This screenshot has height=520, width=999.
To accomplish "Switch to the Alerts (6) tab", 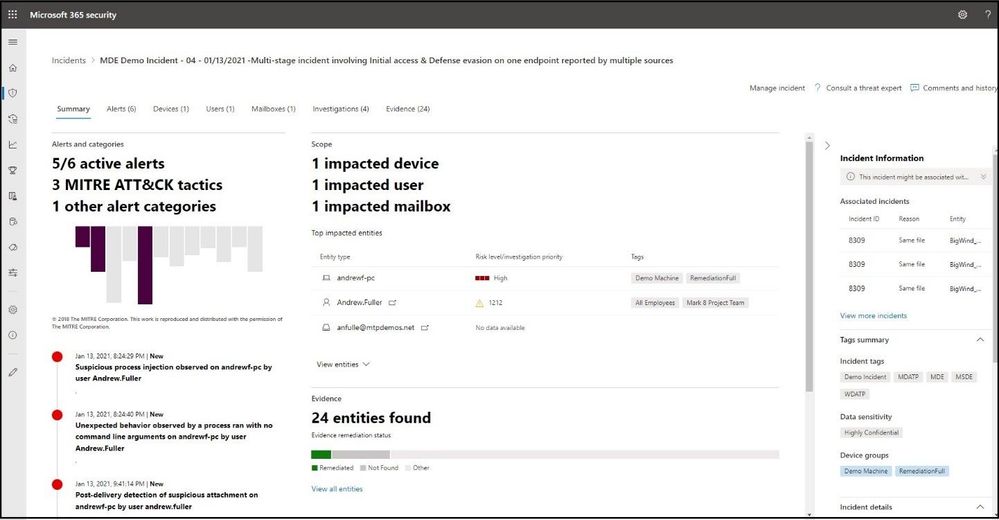I will tap(121, 109).
